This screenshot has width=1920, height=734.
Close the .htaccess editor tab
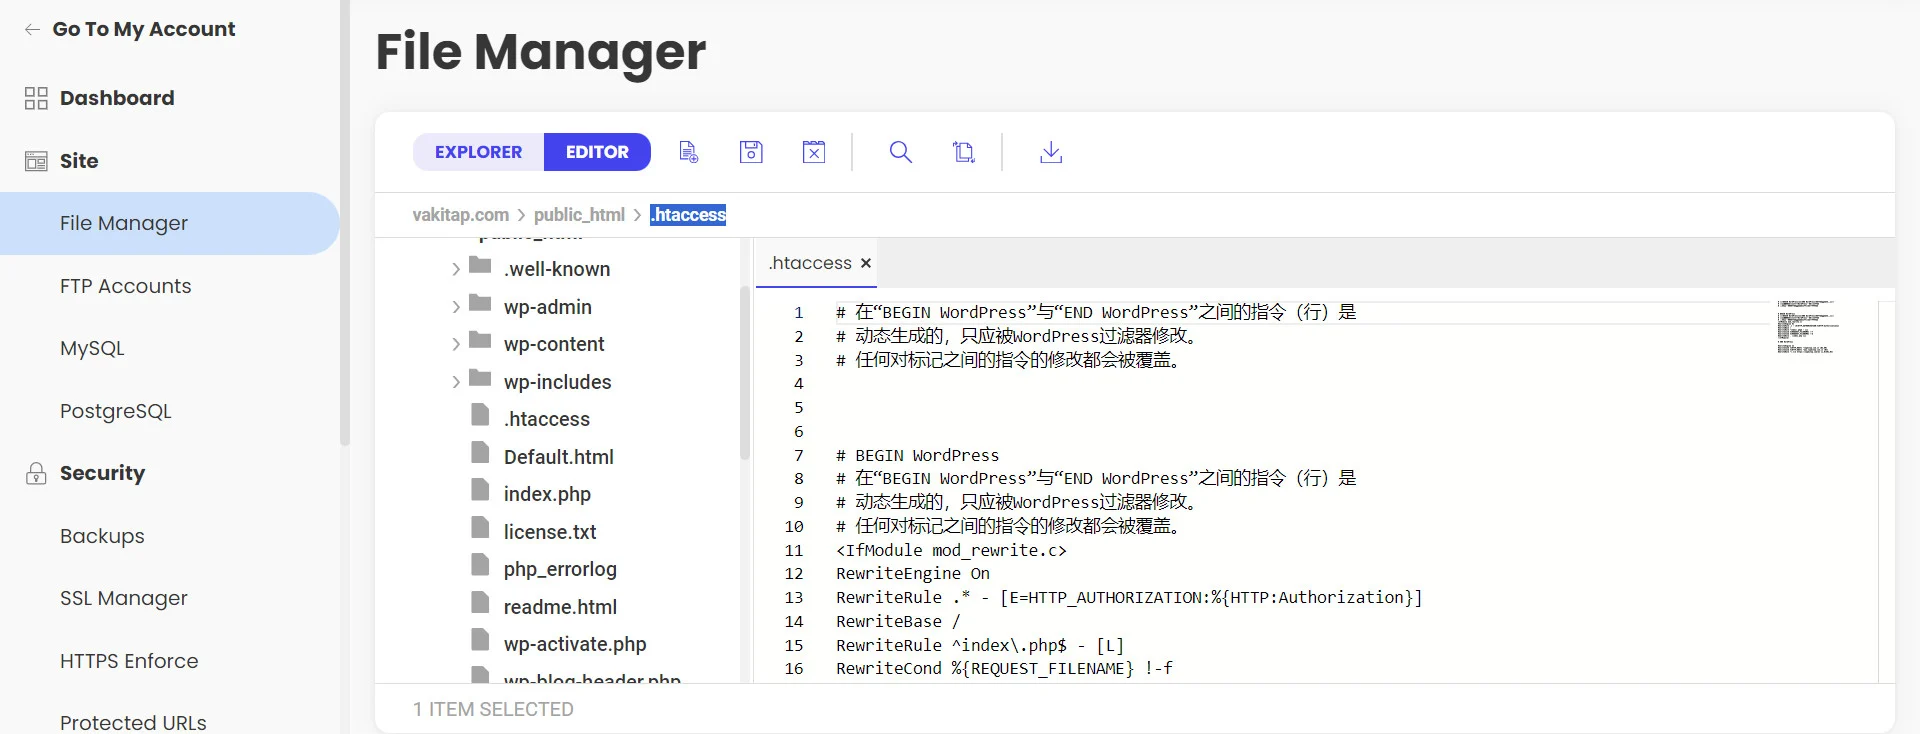click(x=866, y=263)
